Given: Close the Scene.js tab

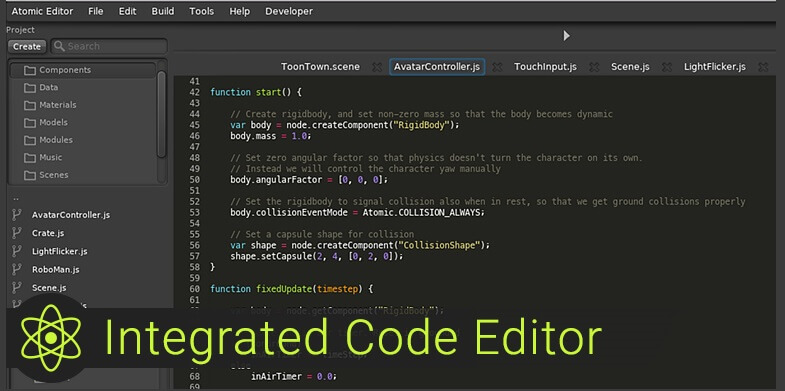Looking at the screenshot, I should [x=667, y=67].
